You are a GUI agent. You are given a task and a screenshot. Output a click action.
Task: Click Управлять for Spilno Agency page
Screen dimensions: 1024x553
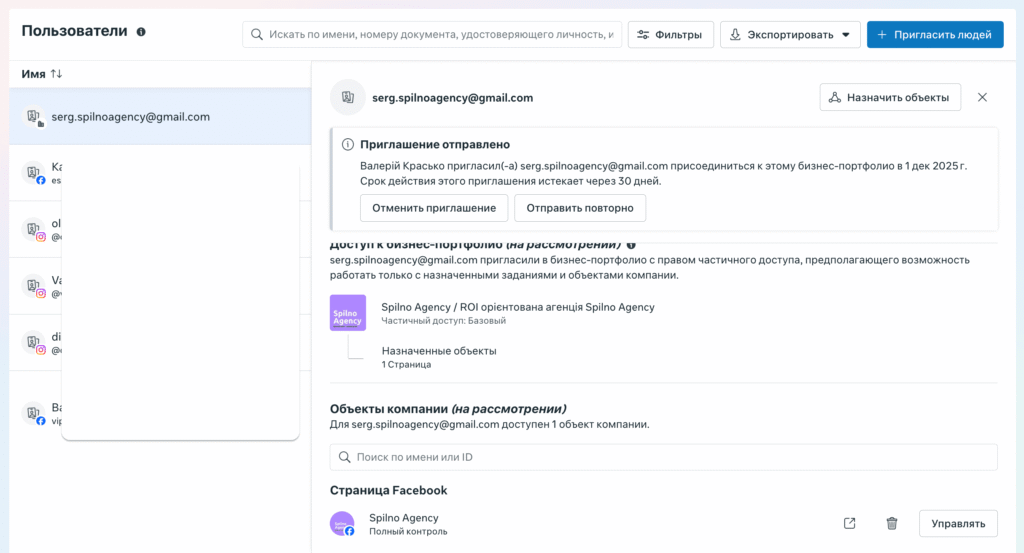[957, 523]
